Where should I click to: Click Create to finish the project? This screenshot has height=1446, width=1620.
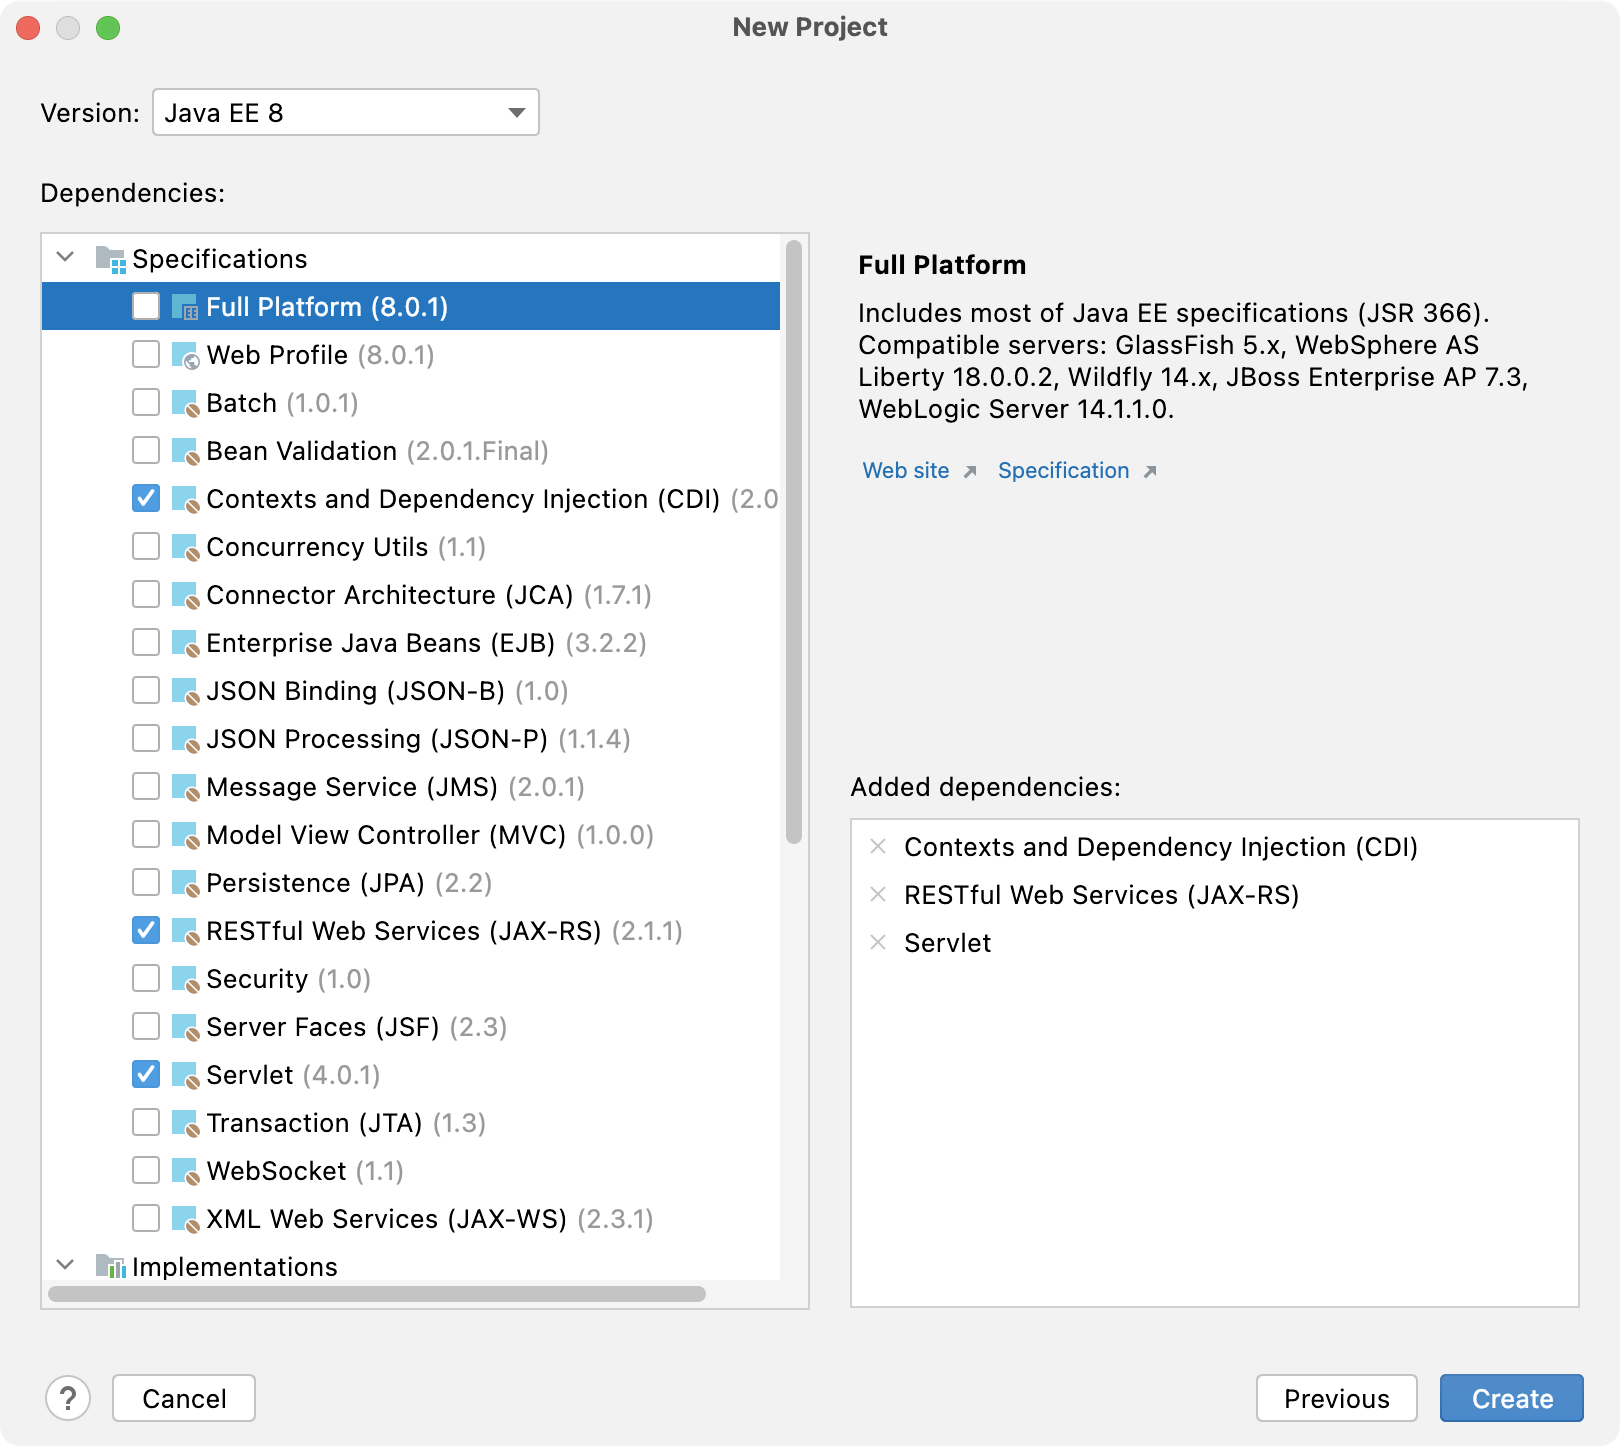coord(1512,1398)
